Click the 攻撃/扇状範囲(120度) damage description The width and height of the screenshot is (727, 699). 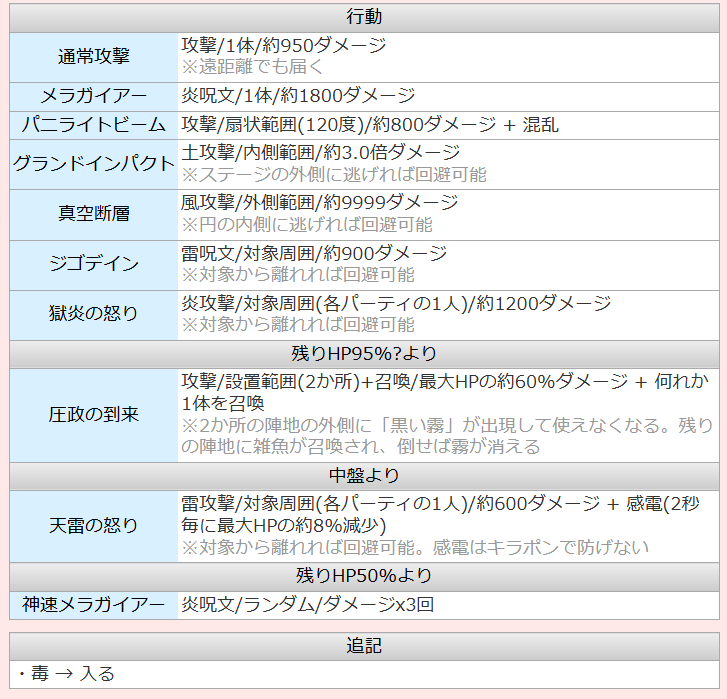click(370, 125)
